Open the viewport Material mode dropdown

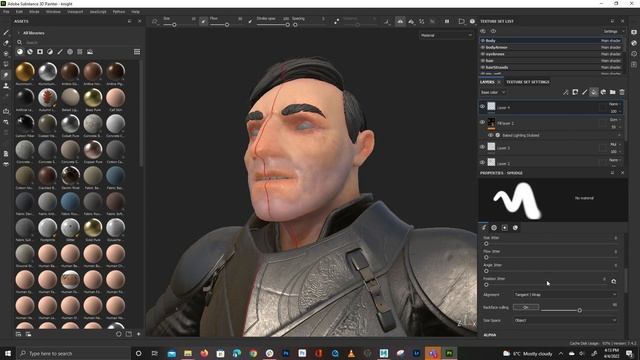[446, 36]
